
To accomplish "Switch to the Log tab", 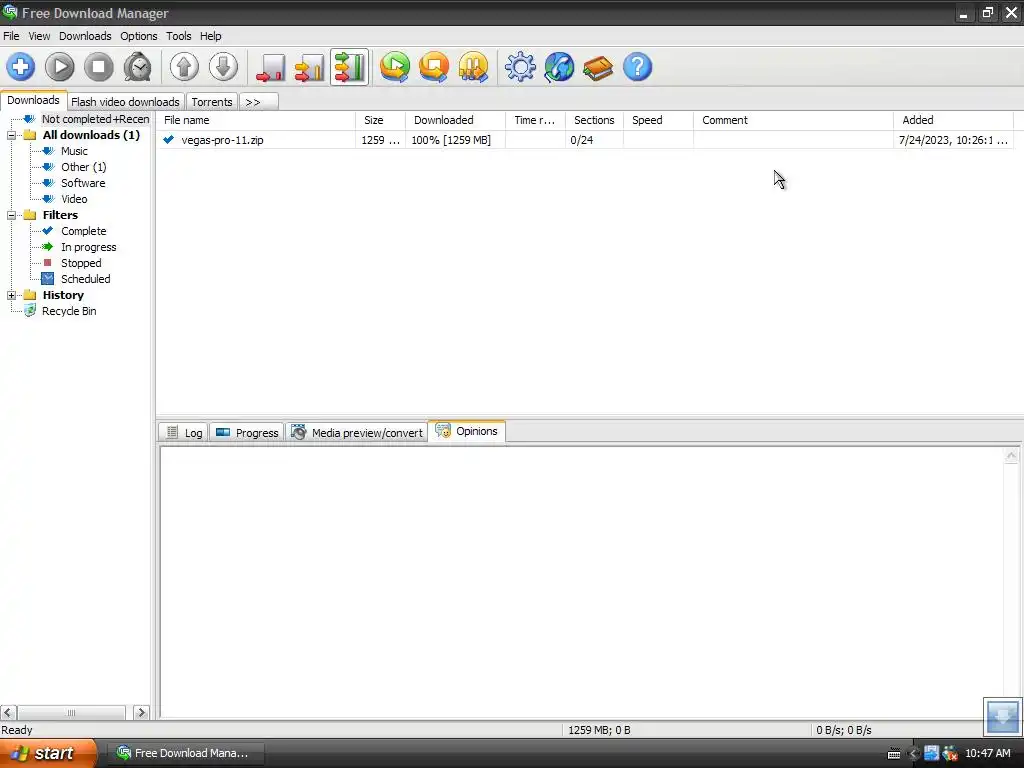I will [184, 432].
